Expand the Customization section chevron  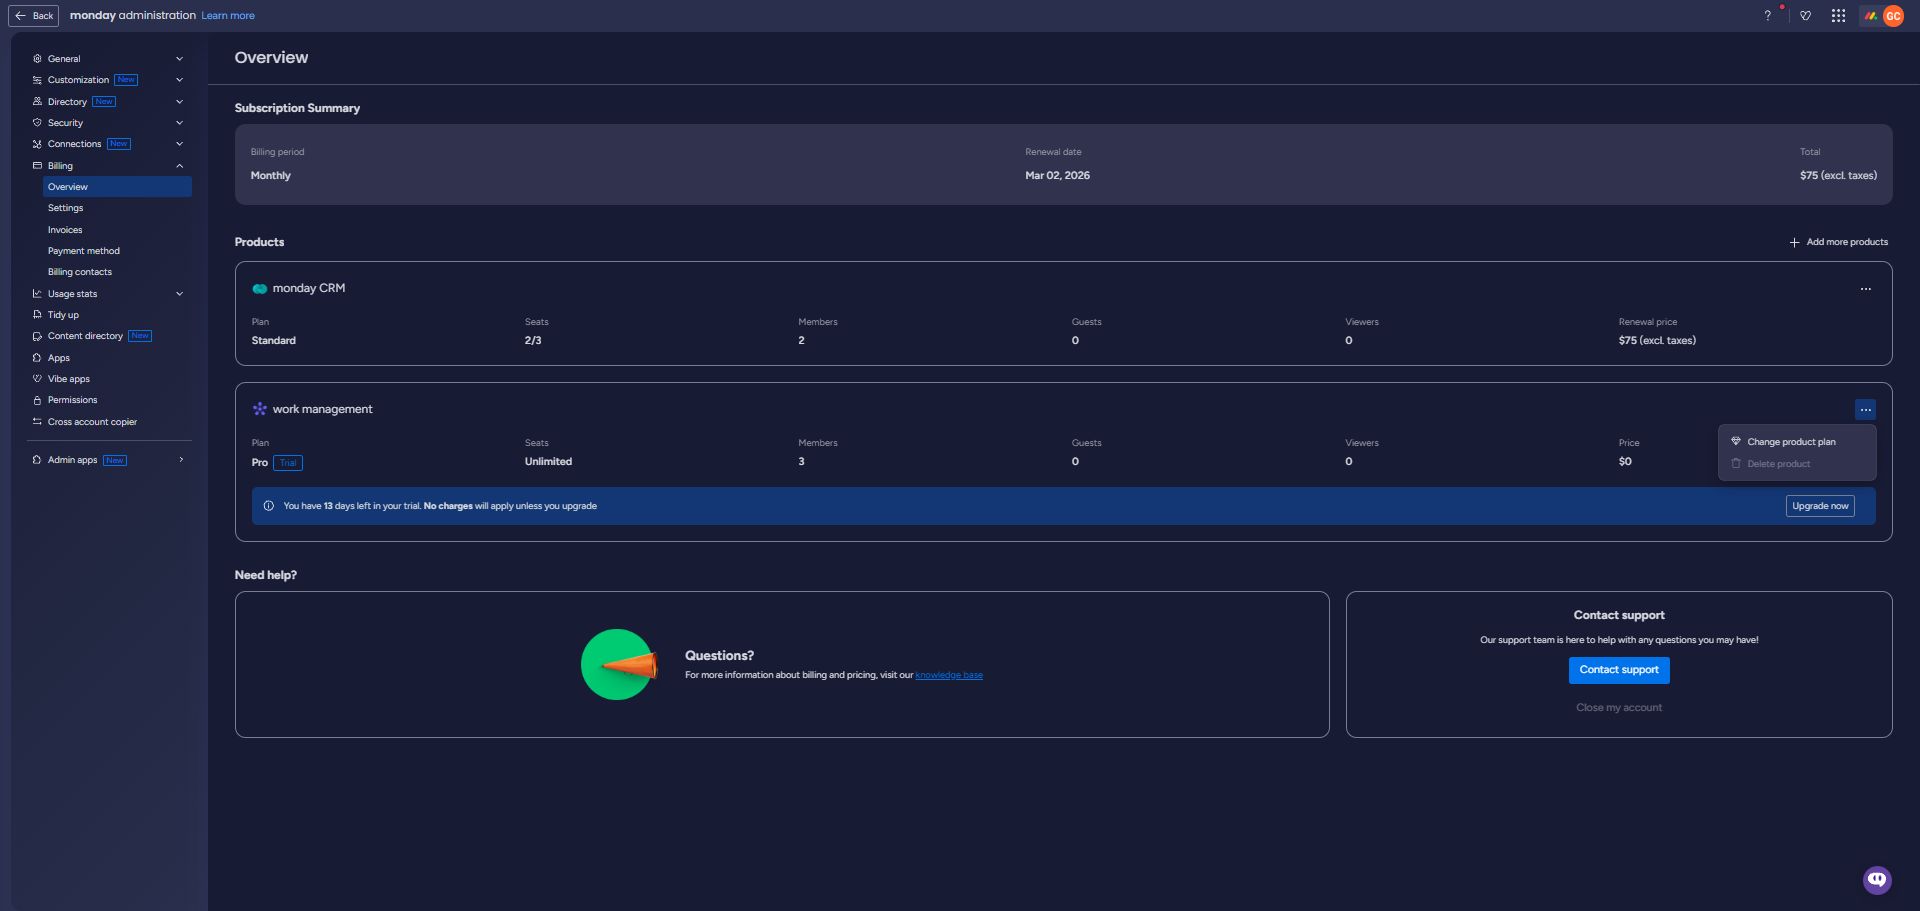pos(179,80)
